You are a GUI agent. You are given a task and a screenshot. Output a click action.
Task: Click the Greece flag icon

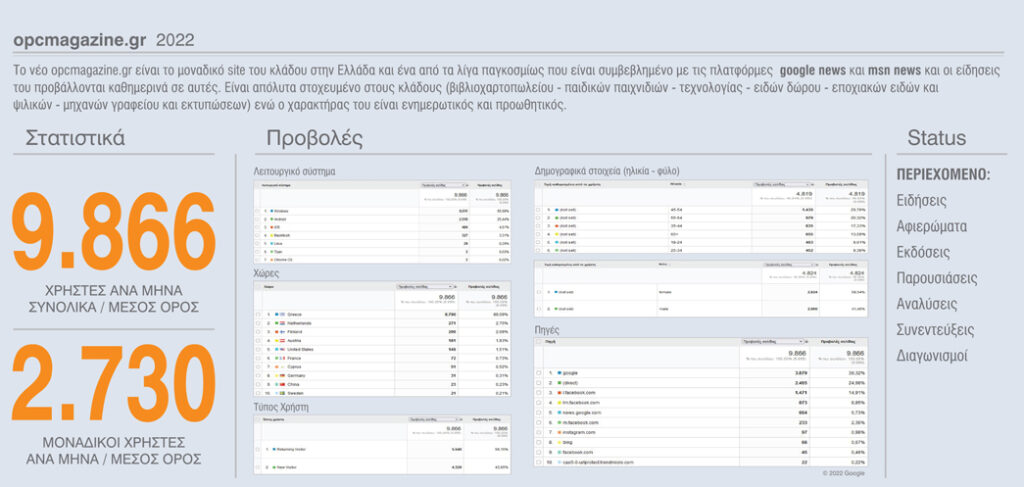click(x=283, y=315)
